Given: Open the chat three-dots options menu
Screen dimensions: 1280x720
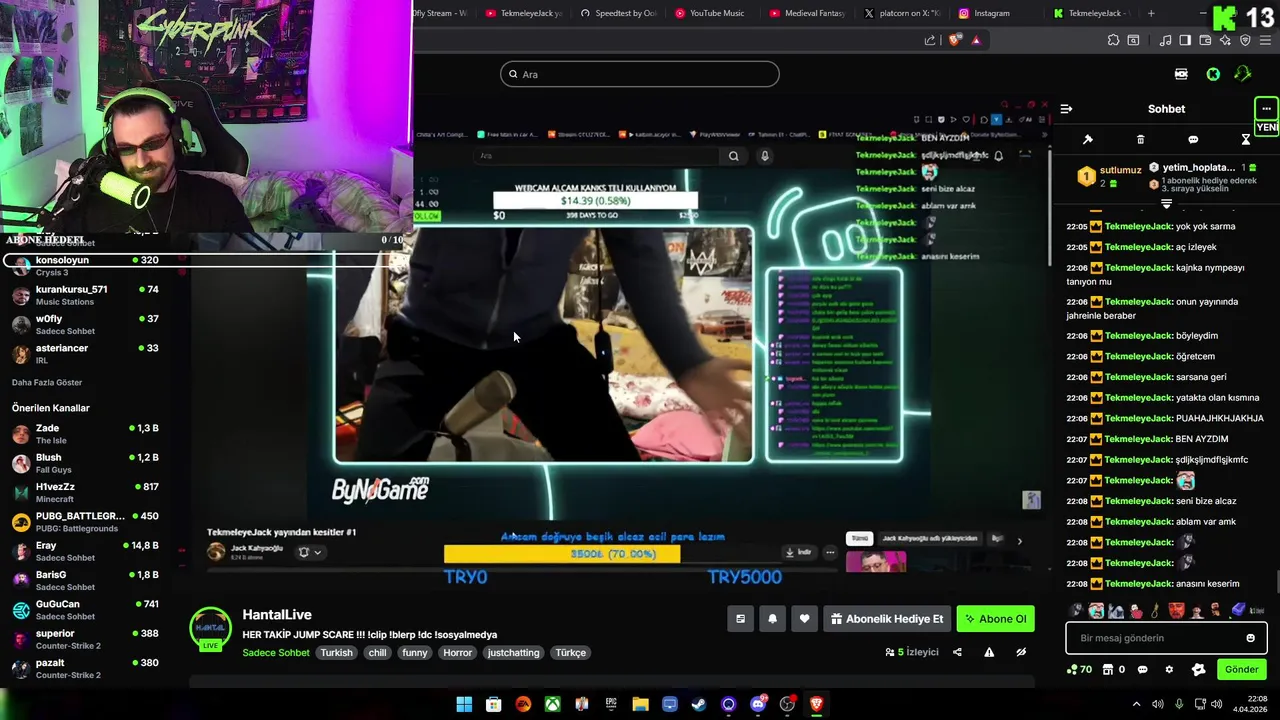Looking at the screenshot, I should [1266, 109].
